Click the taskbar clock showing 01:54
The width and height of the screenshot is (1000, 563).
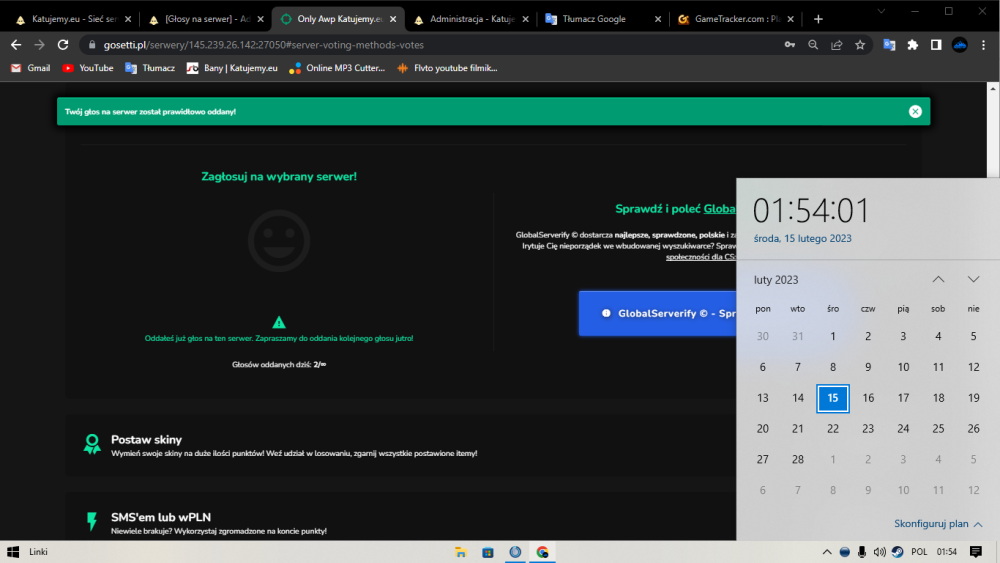pos(946,552)
